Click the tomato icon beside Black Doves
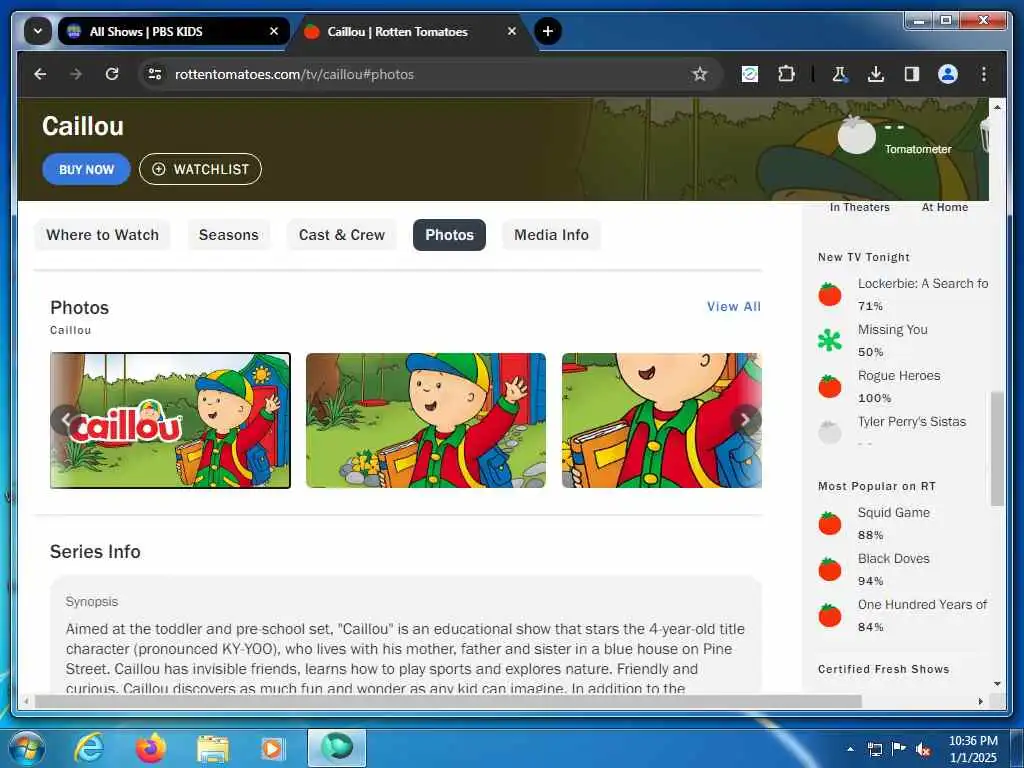Screen dimensions: 1024x768 (x=830, y=568)
